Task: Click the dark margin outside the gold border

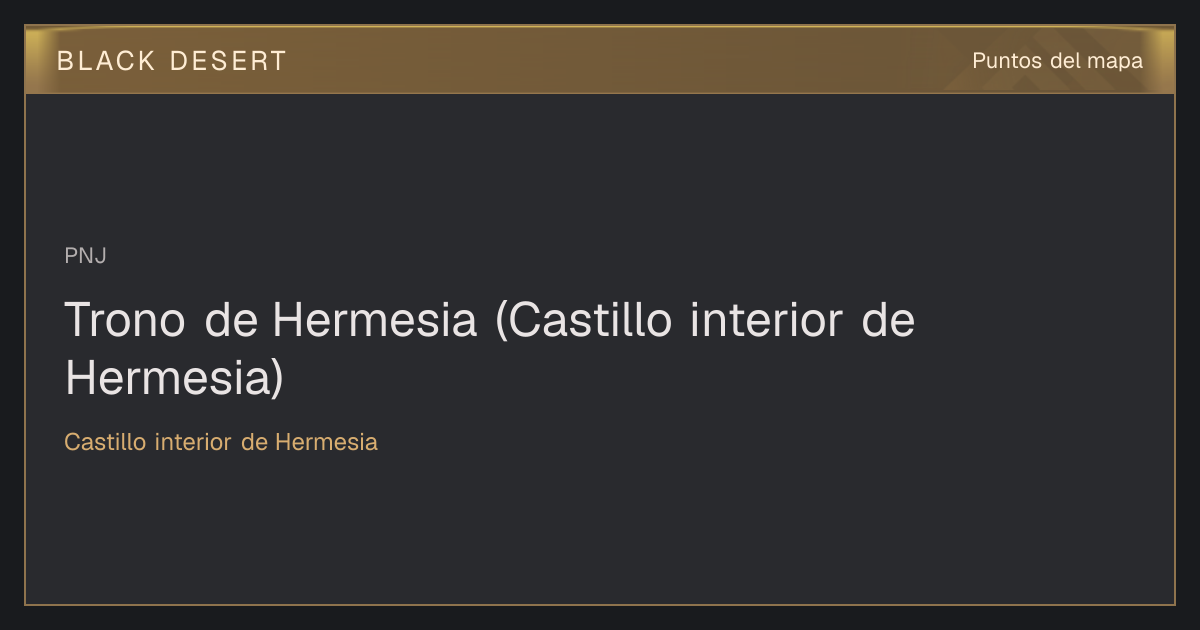Action: (600, 12)
